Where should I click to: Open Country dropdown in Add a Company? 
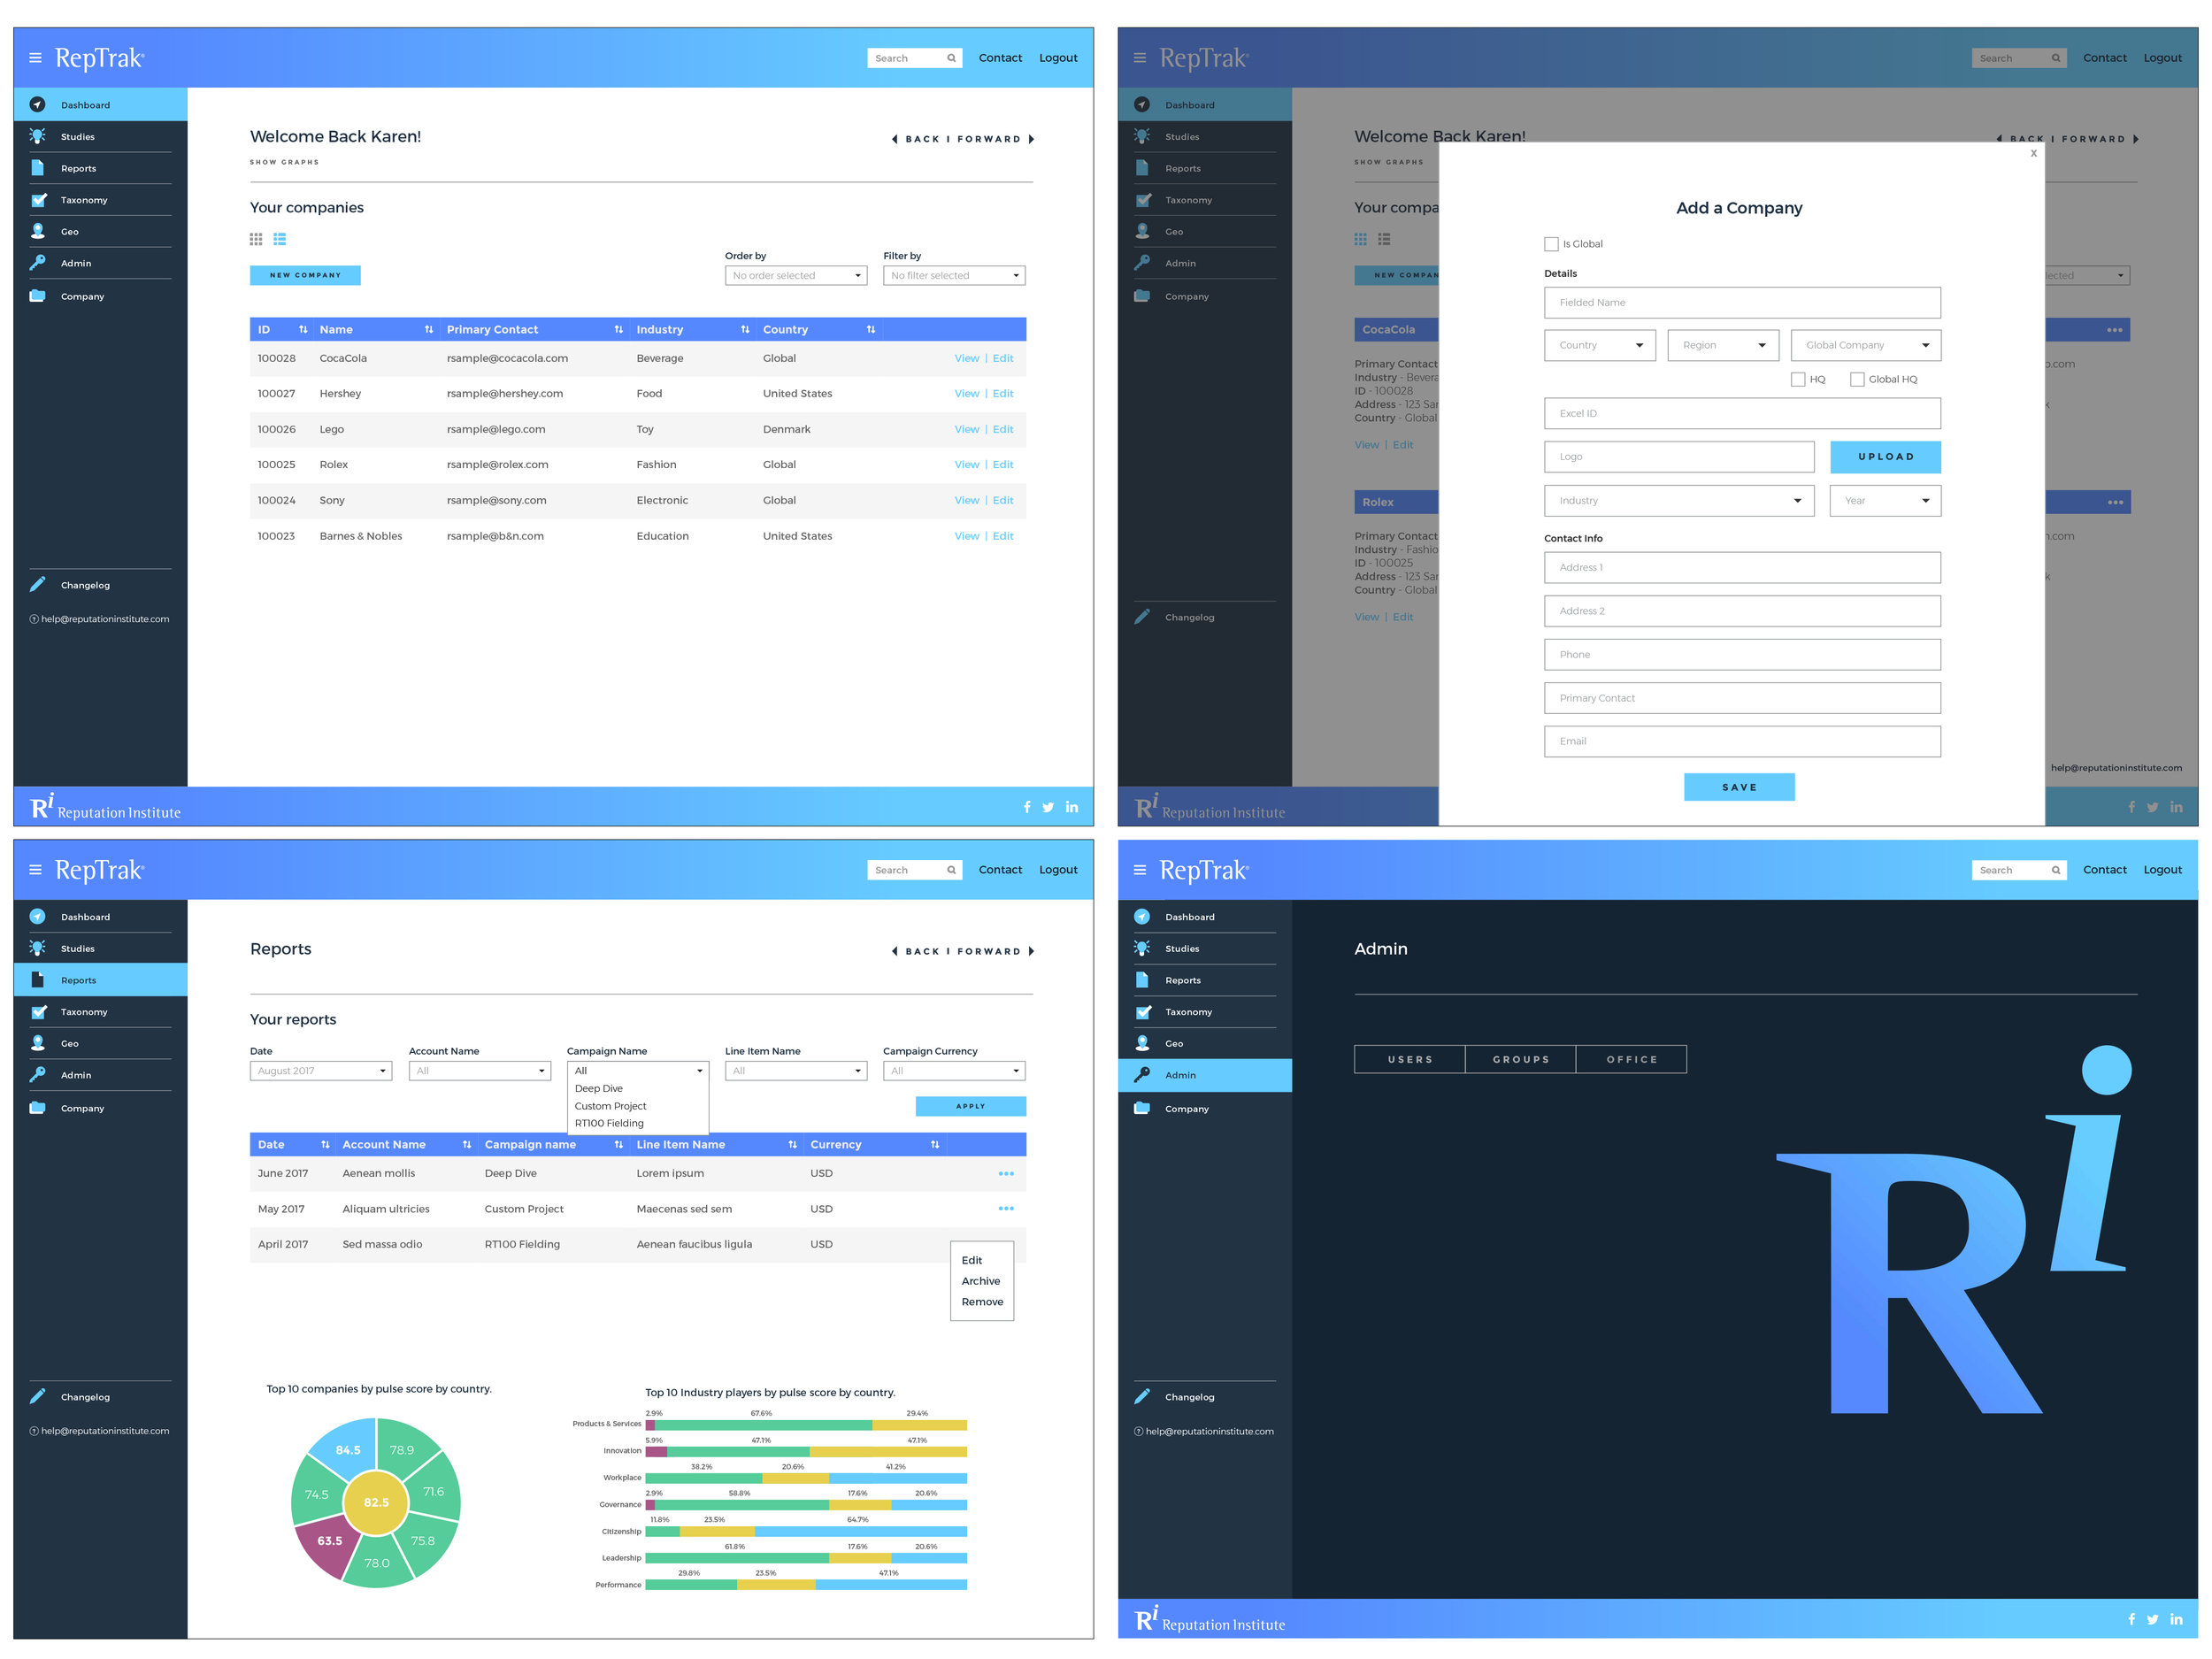(x=1600, y=345)
